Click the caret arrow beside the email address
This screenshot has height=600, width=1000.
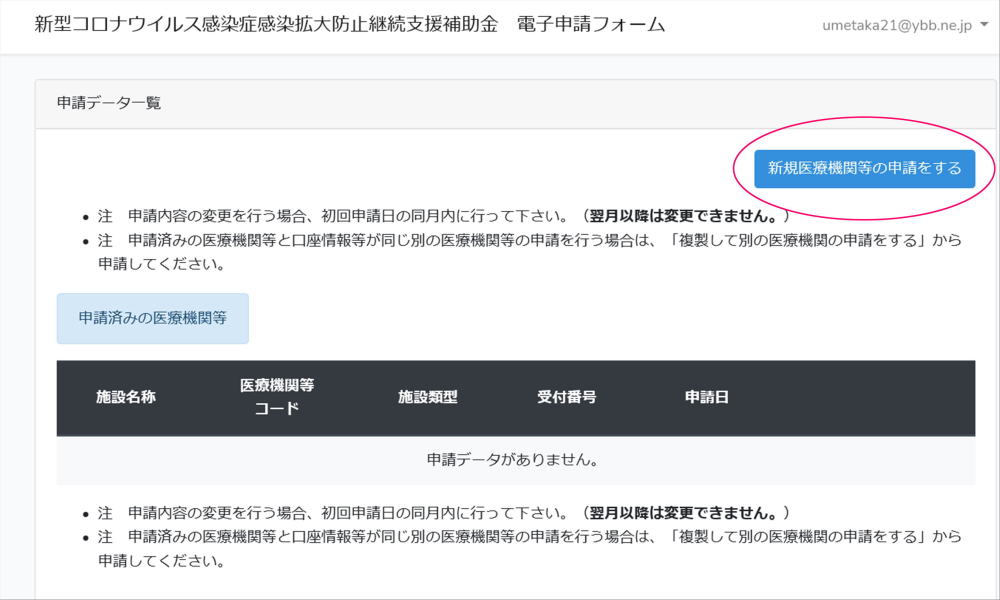tap(983, 26)
